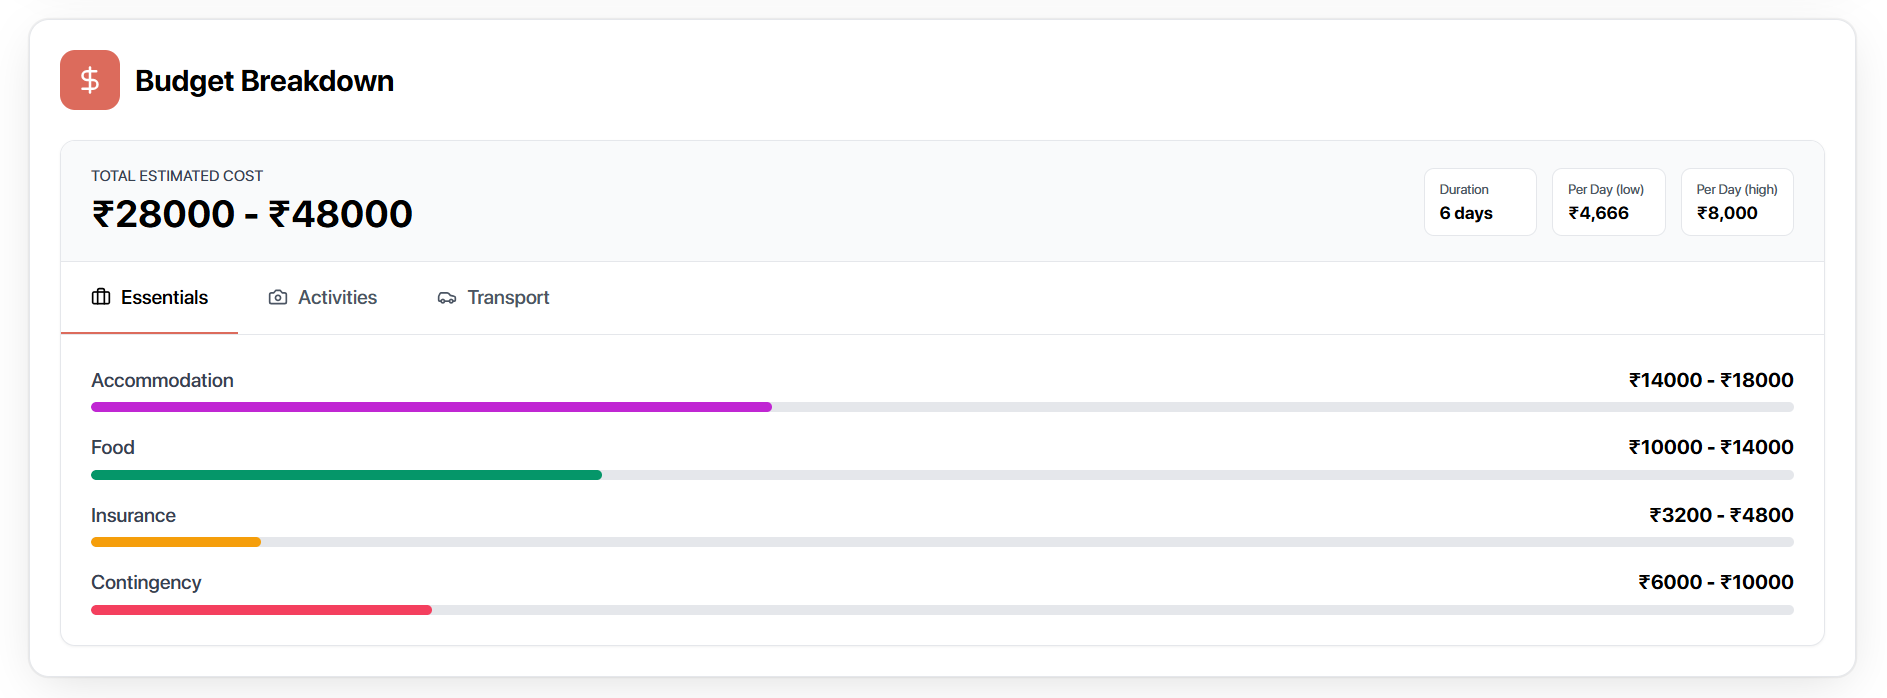The width and height of the screenshot is (1887, 698).
Task: Click the purple Accommodation progress bar
Action: [x=431, y=407]
